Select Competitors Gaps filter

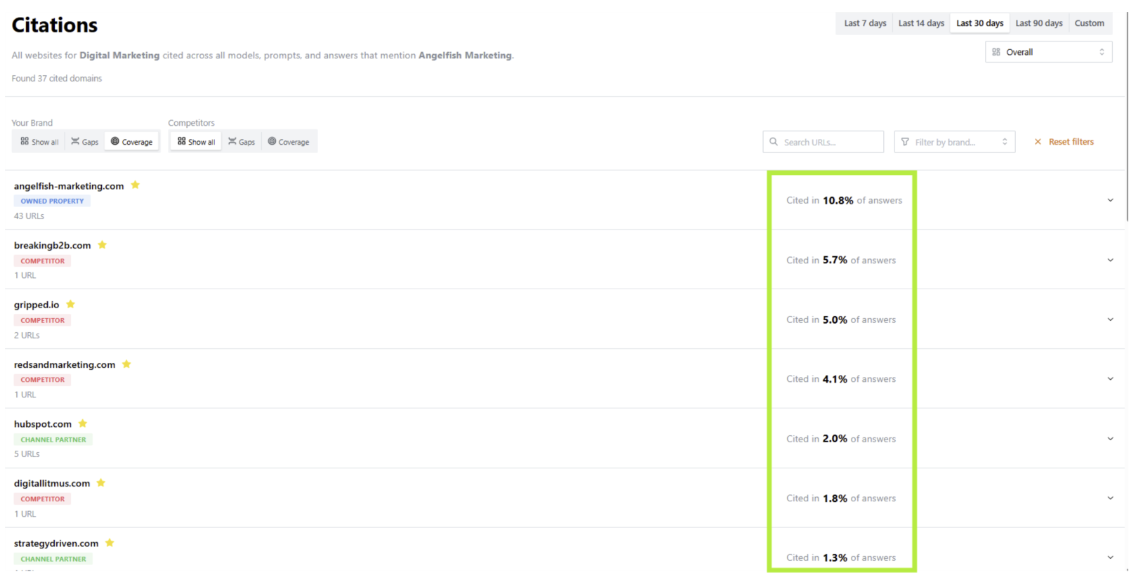coord(242,142)
